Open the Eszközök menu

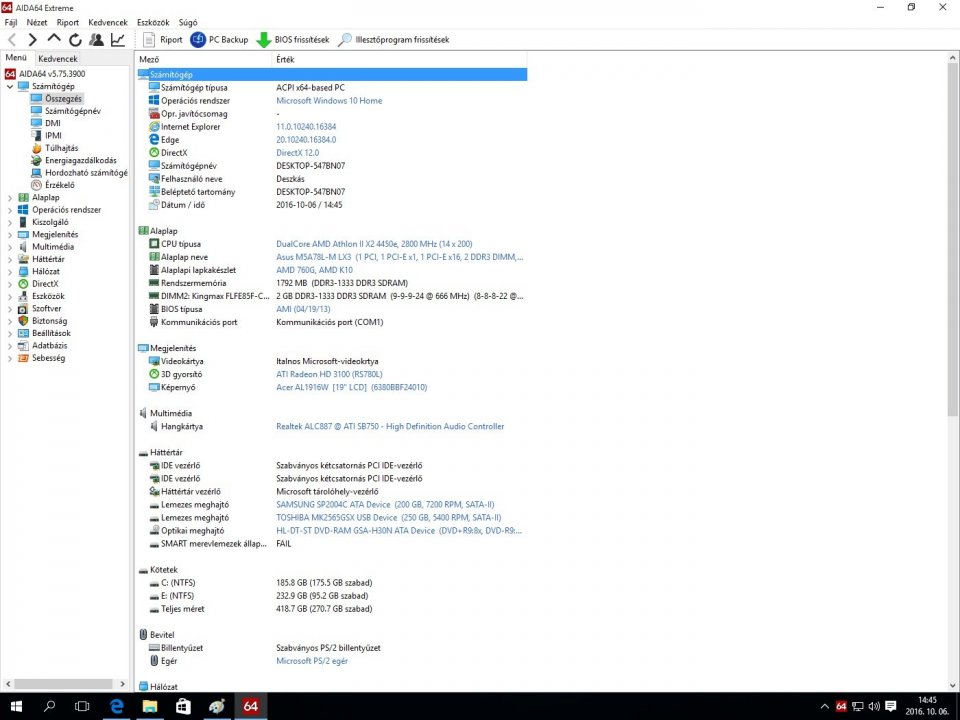pyautogui.click(x=153, y=22)
